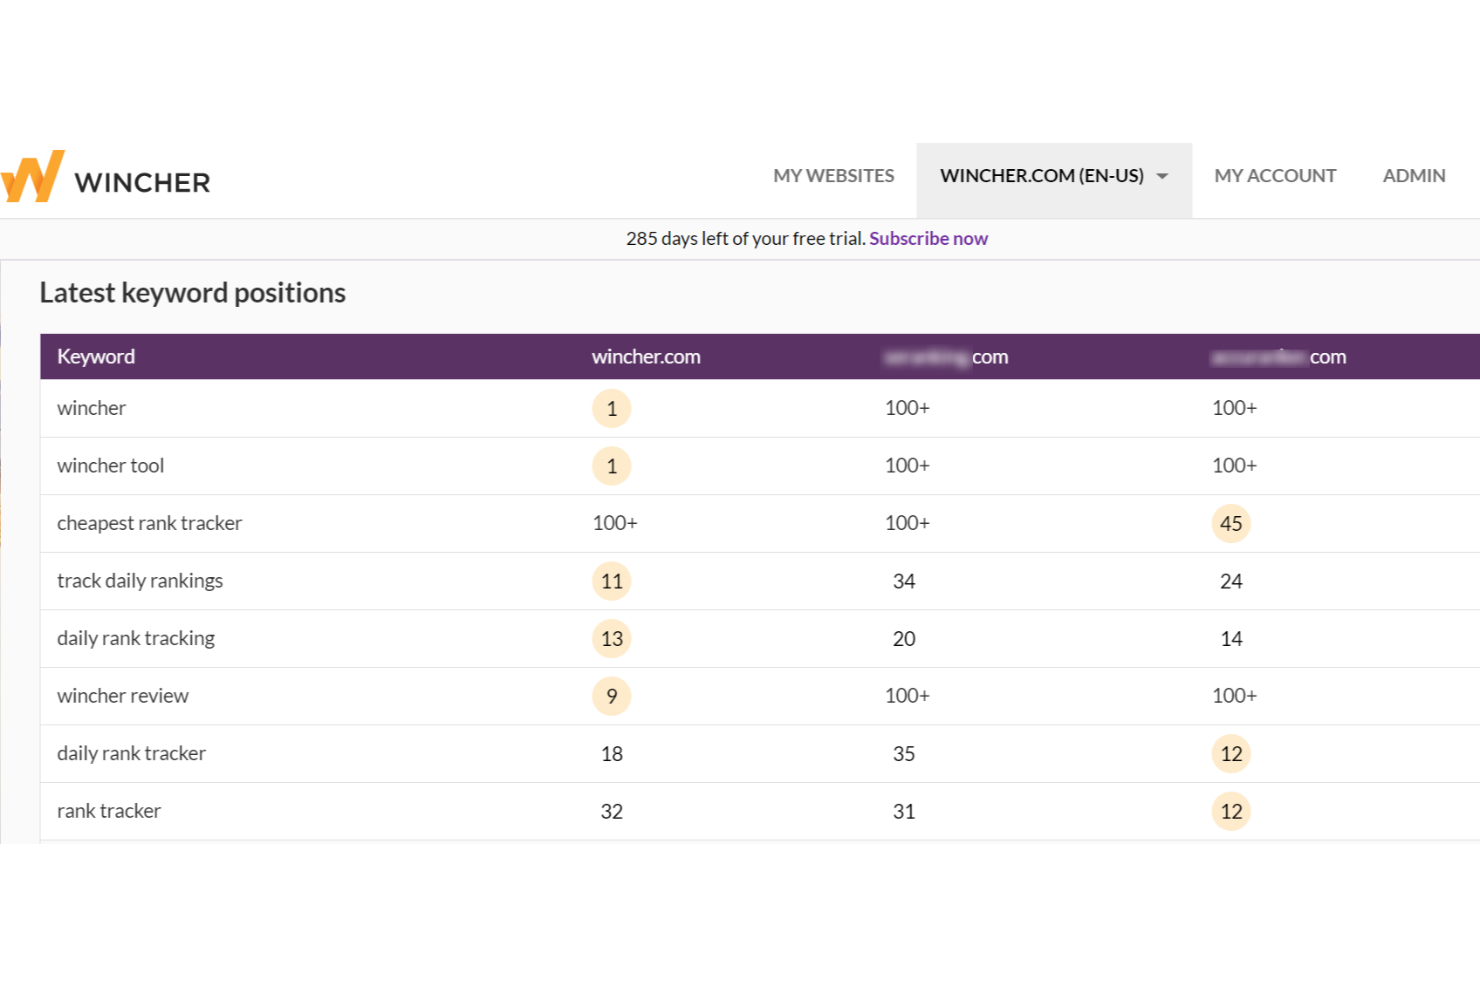Open the Admin menu item
This screenshot has height=987, width=1480.
click(x=1414, y=176)
